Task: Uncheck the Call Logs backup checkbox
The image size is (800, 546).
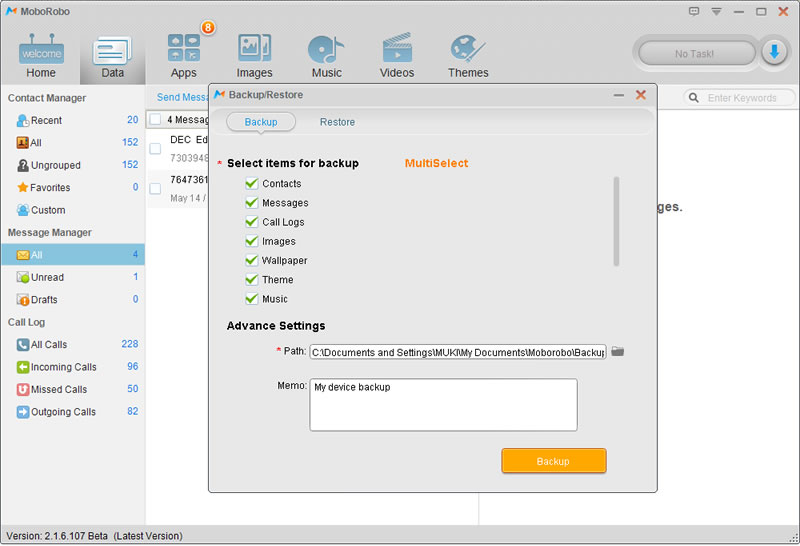Action: pyautogui.click(x=252, y=221)
